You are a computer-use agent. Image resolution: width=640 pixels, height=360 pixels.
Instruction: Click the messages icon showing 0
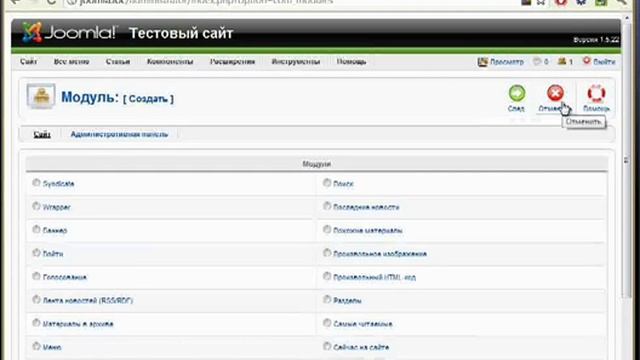point(537,62)
